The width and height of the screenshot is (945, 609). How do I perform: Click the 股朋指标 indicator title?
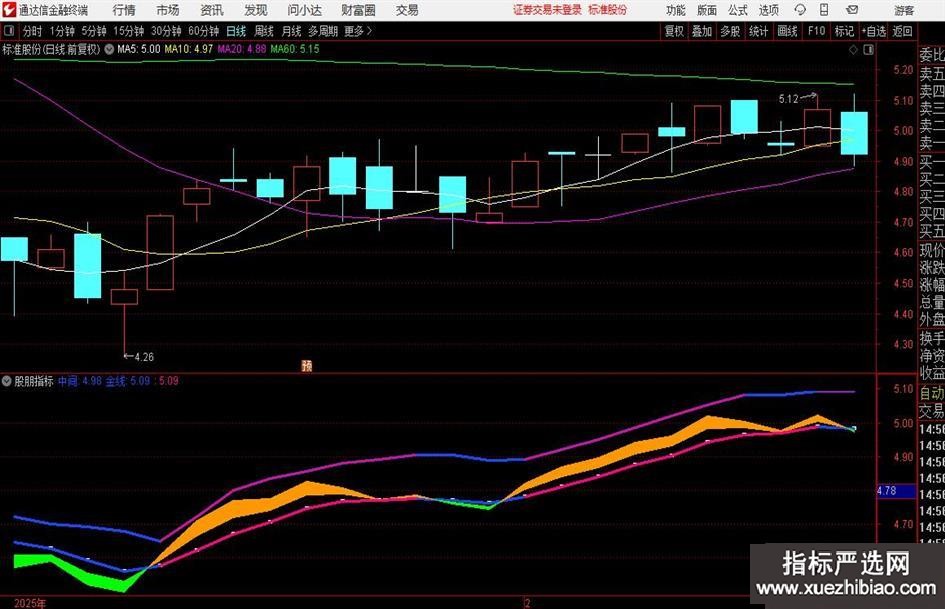click(x=34, y=381)
